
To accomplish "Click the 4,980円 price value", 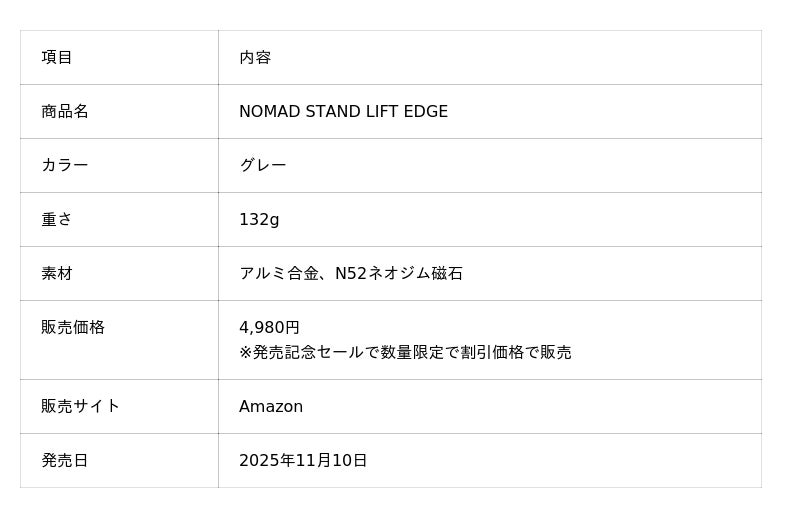I will pos(269,328).
